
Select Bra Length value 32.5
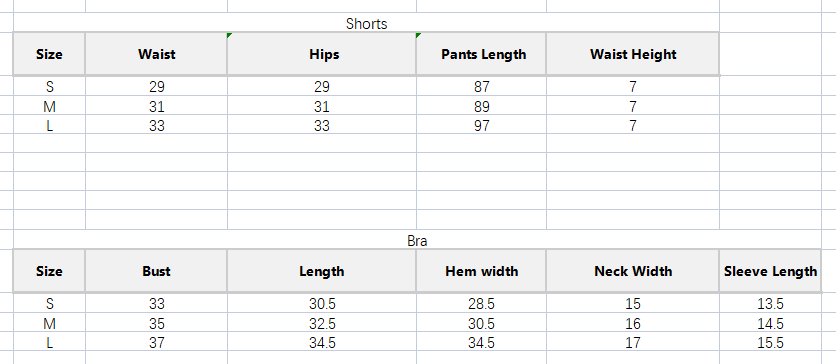pyautogui.click(x=321, y=323)
